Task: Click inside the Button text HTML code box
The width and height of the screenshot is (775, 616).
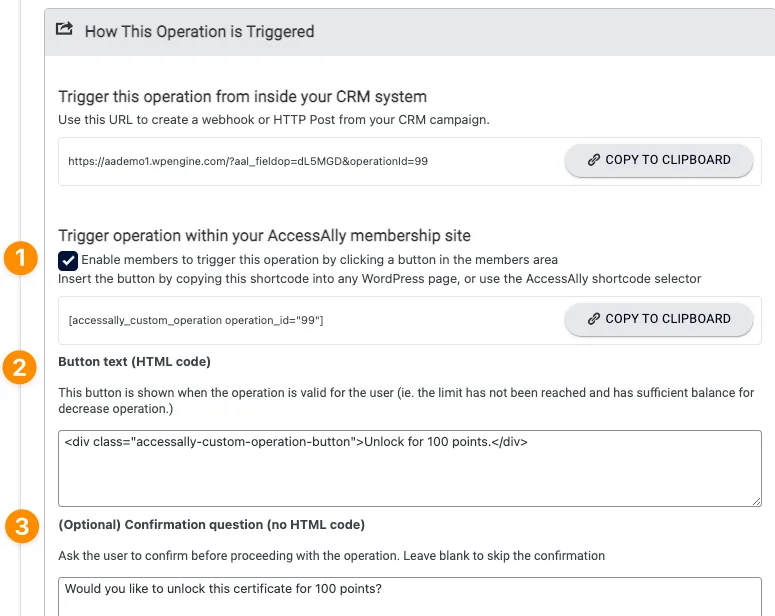Action: pyautogui.click(x=410, y=470)
